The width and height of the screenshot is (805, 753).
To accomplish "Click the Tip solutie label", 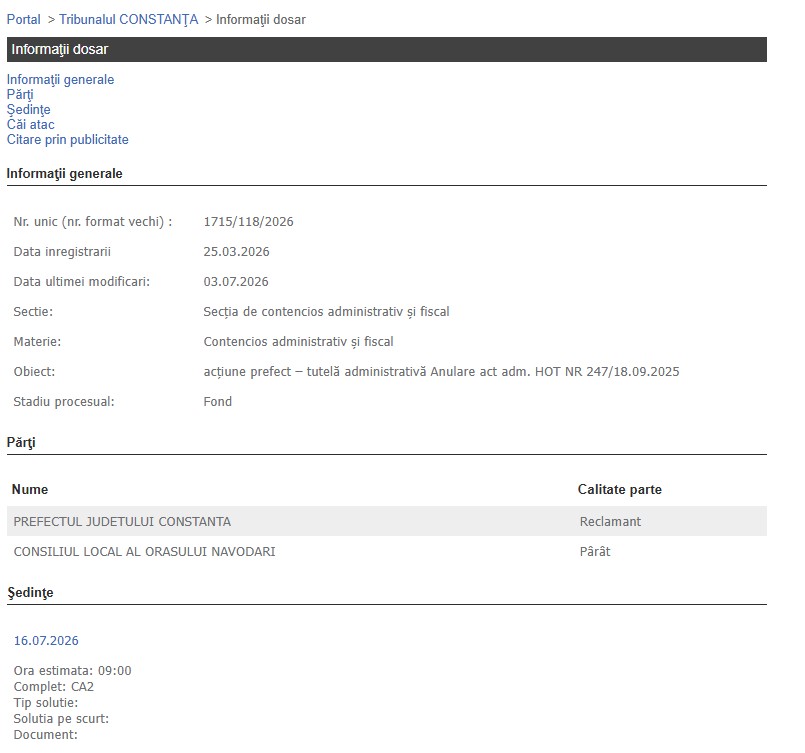I will point(46,703).
